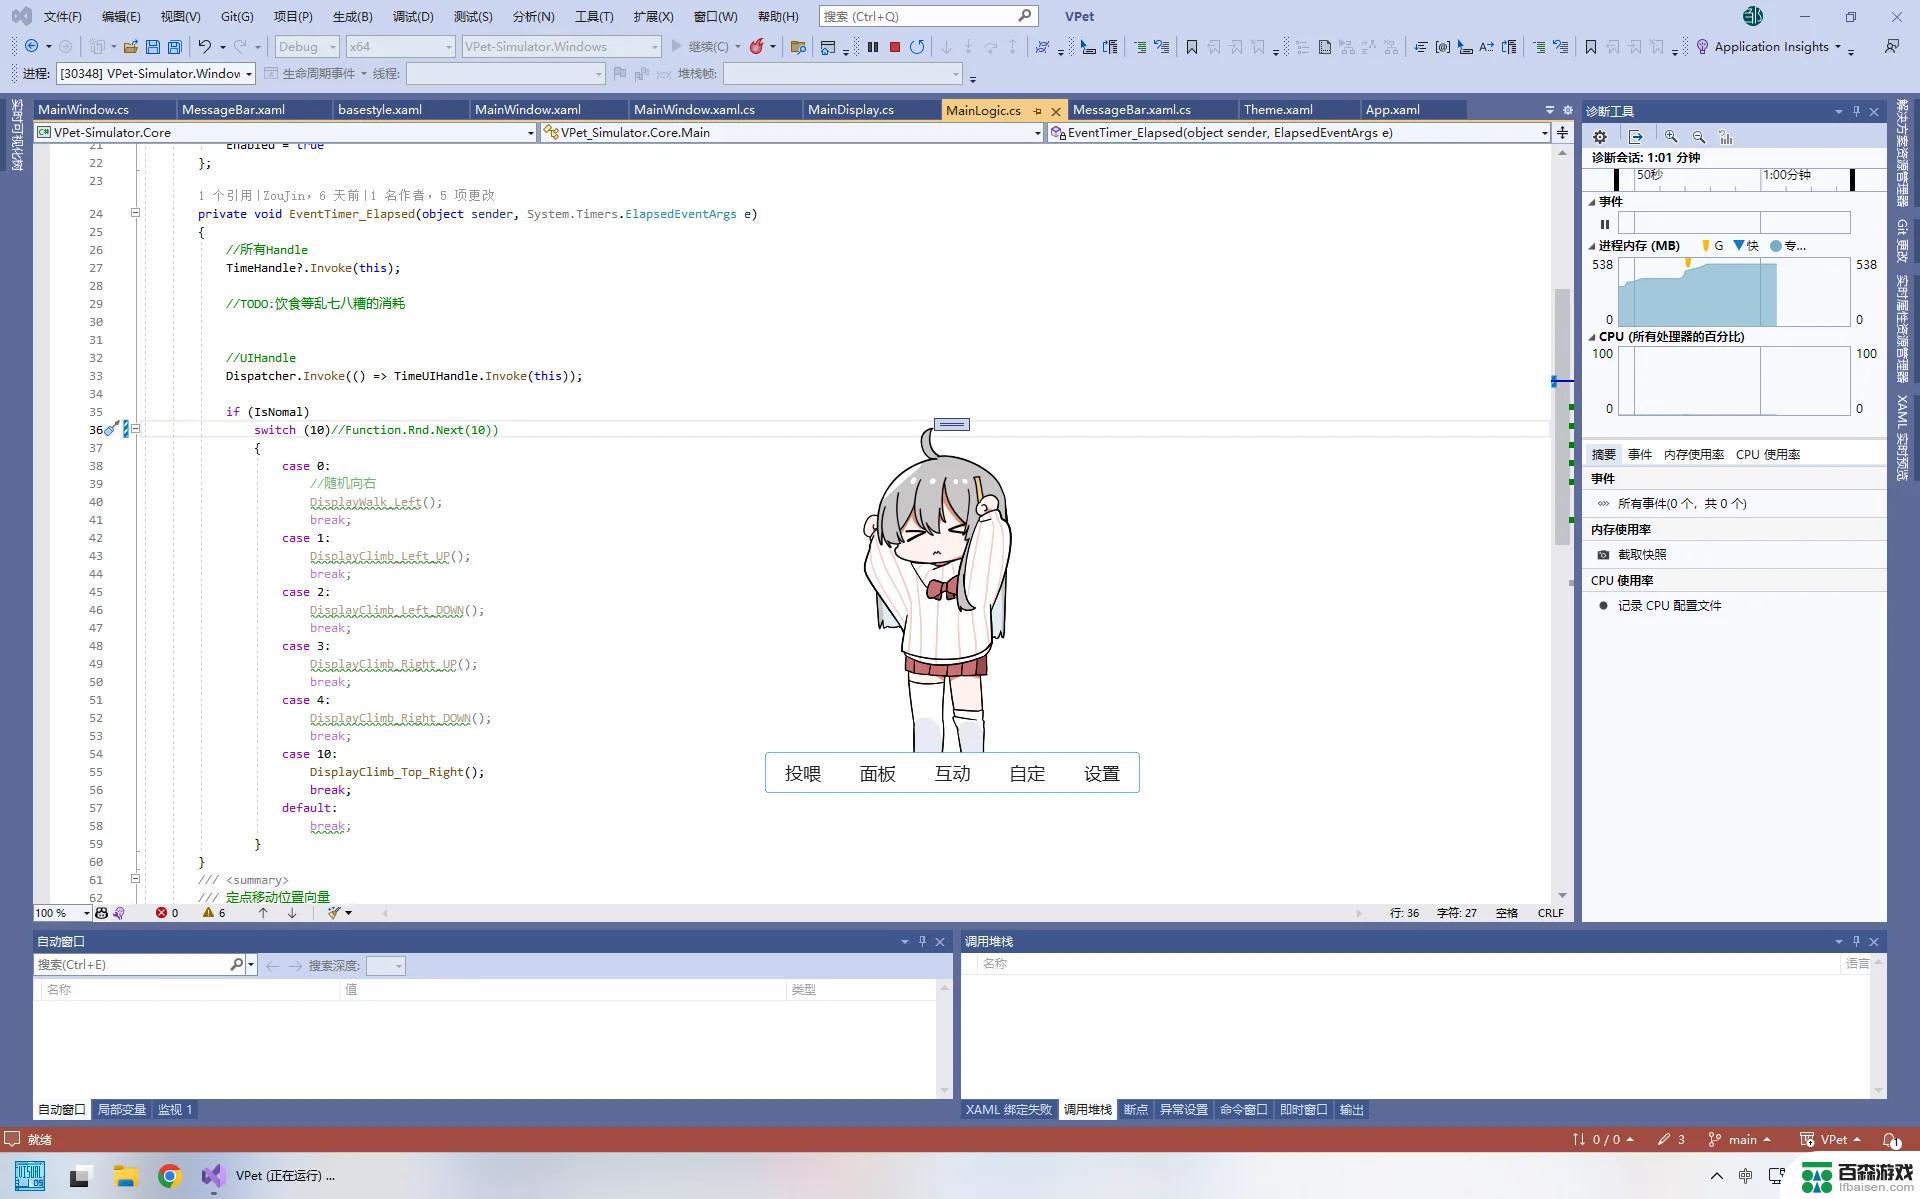Open the VPet-Simulator.Core project dropdown

click(x=285, y=133)
